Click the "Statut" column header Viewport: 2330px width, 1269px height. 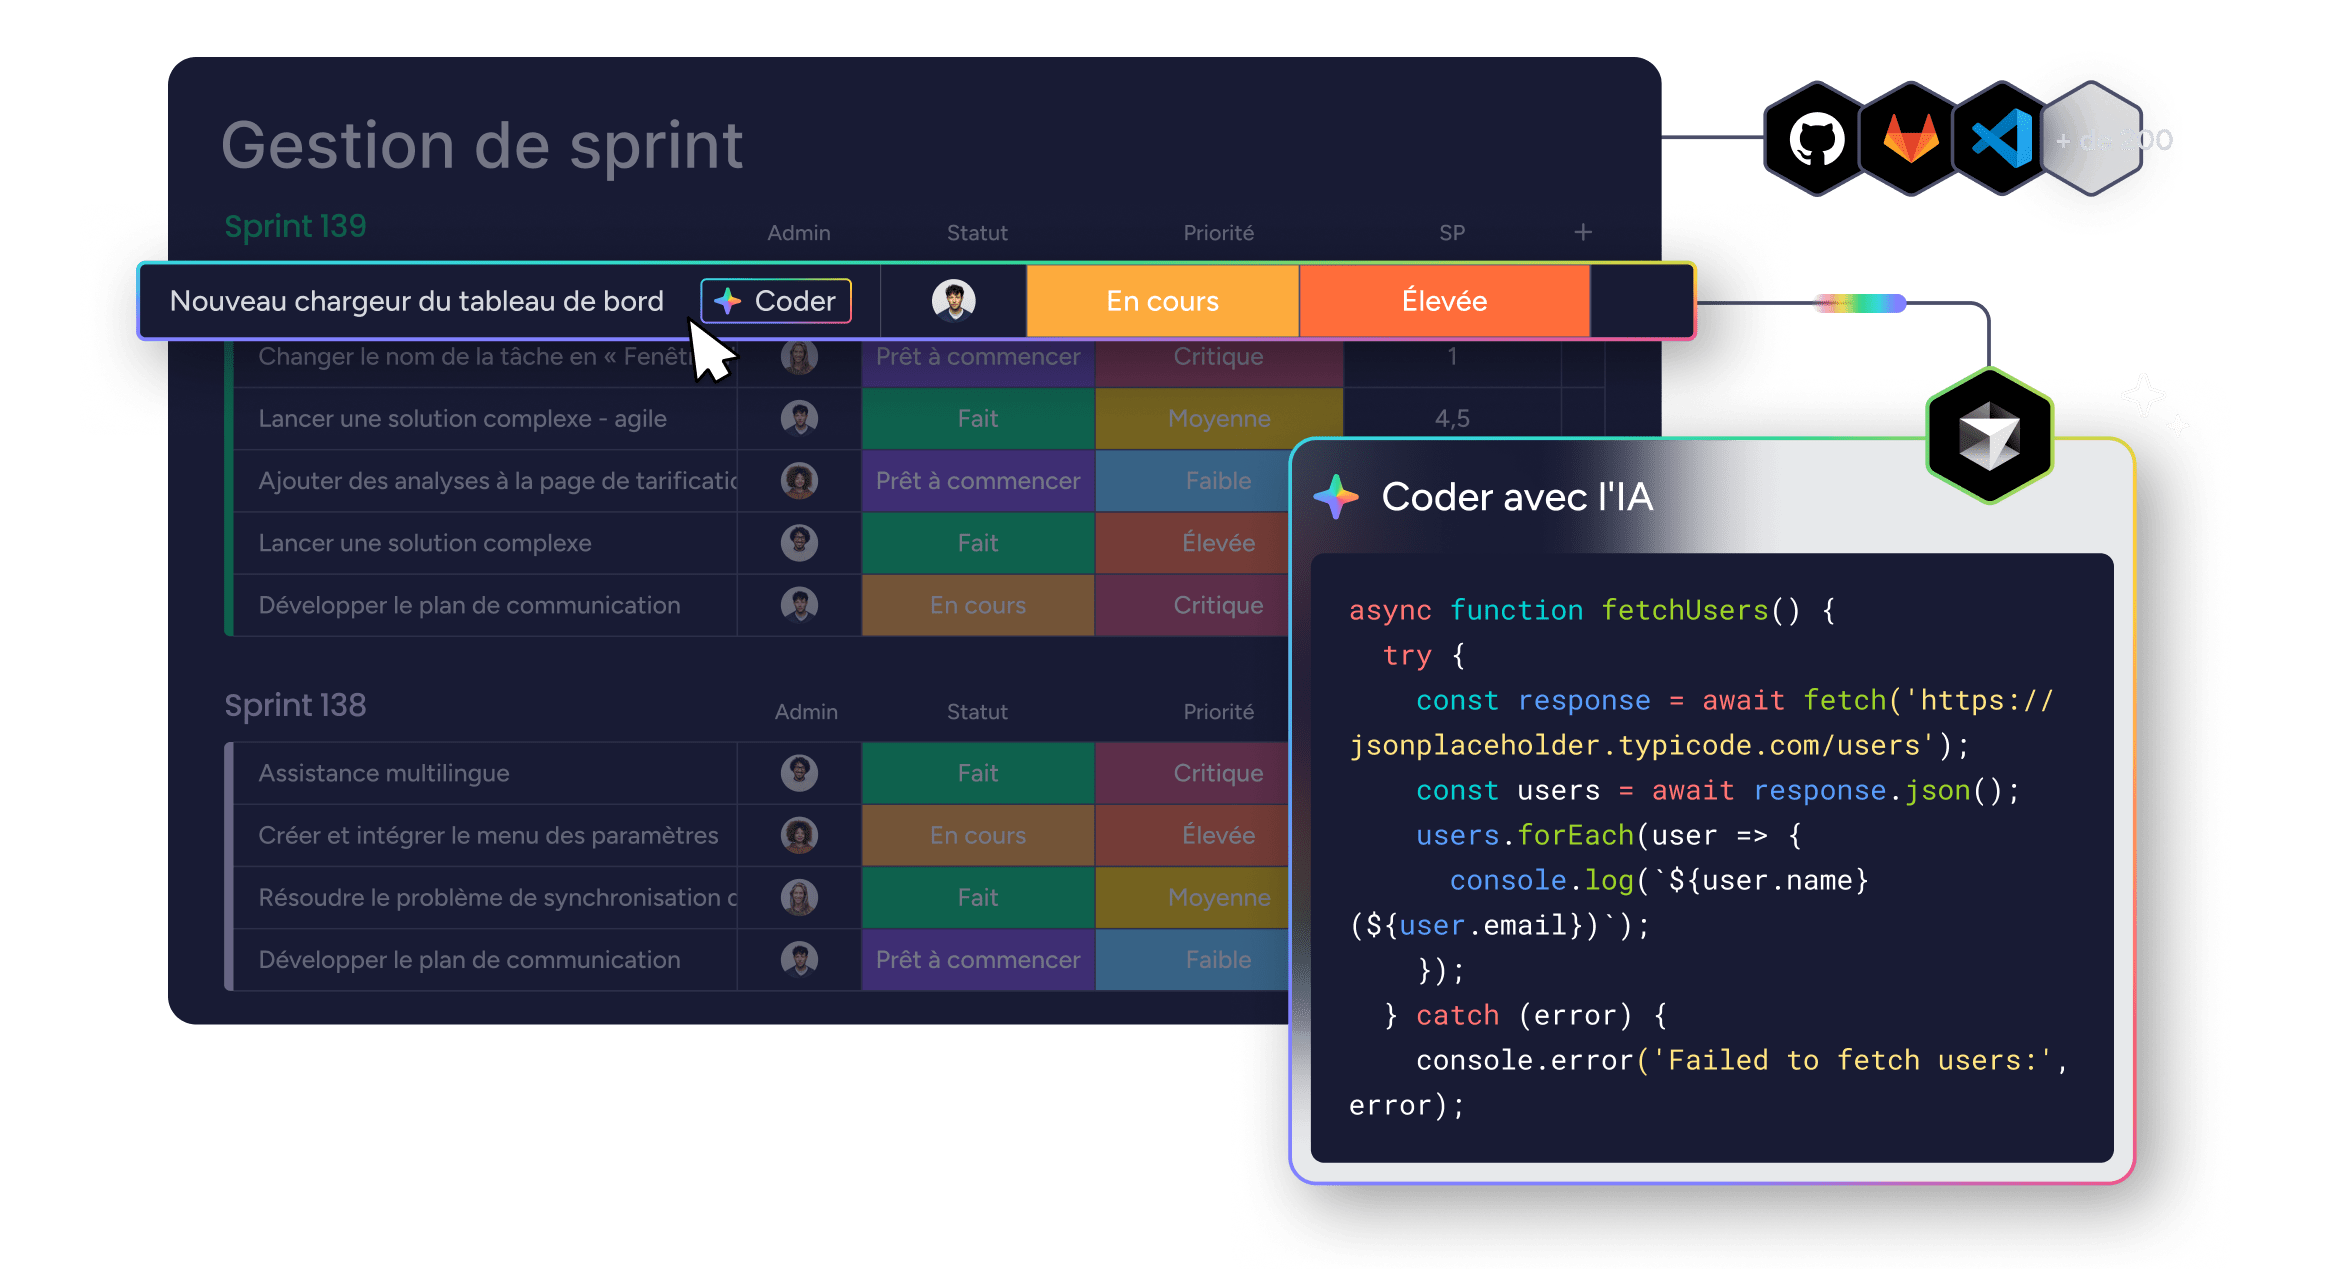pos(977,232)
